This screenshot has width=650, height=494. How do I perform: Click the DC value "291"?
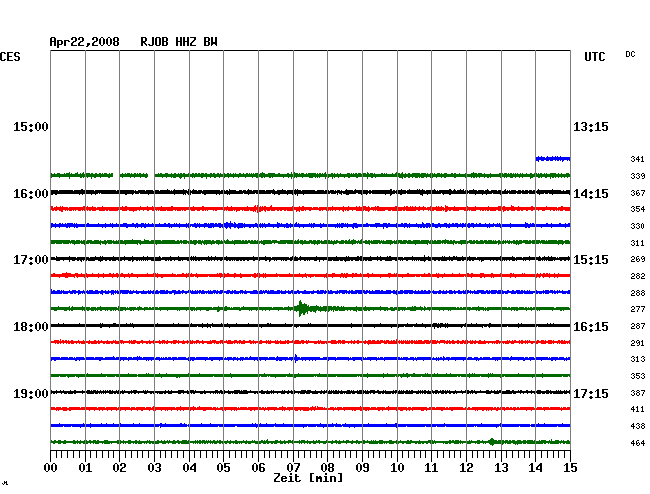coord(638,343)
